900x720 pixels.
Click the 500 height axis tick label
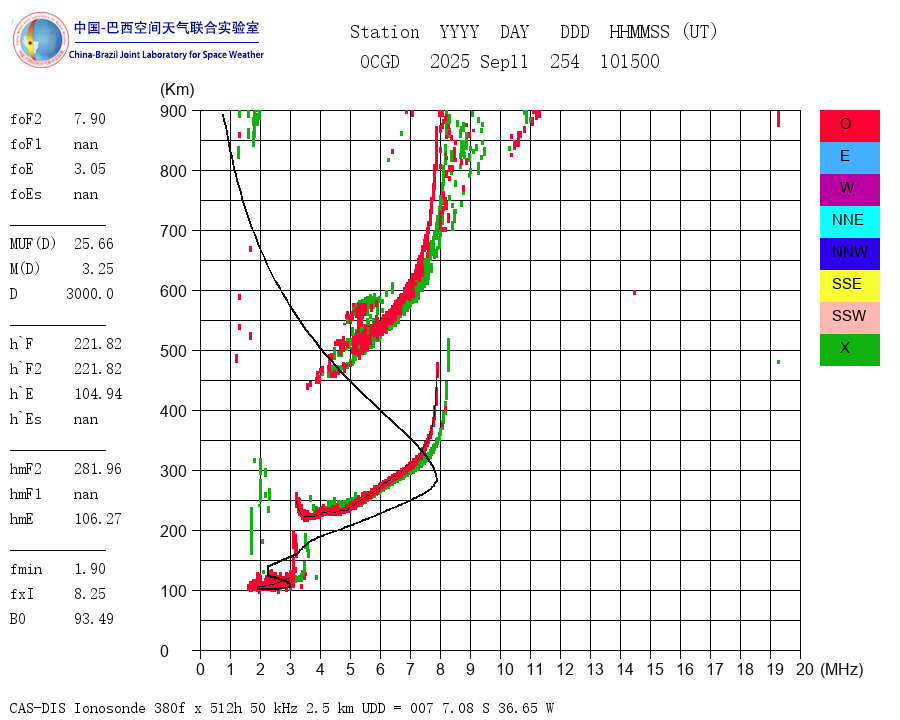point(173,351)
